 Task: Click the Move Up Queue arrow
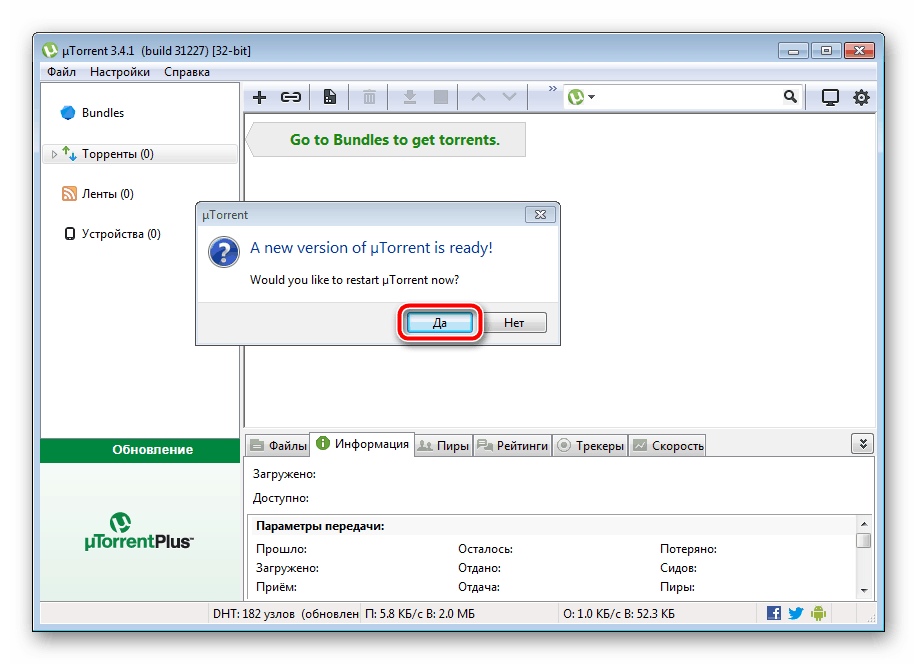[x=478, y=97]
